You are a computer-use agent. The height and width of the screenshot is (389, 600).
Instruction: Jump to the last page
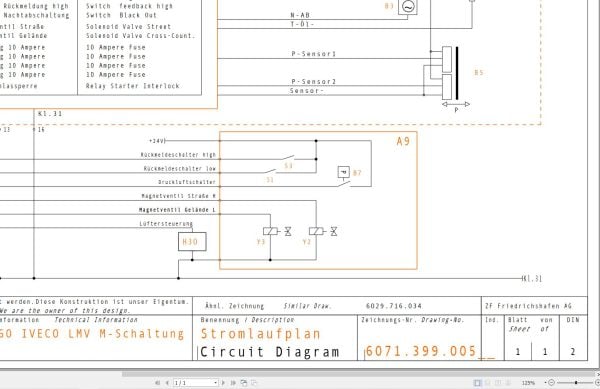click(x=233, y=382)
